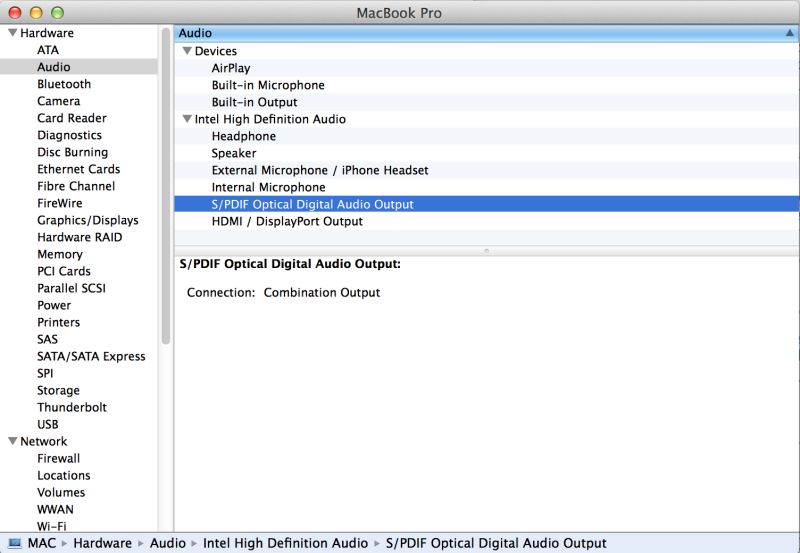Collapse the Intel High Definition Audio triangle
The width and height of the screenshot is (800, 553).
(x=187, y=118)
